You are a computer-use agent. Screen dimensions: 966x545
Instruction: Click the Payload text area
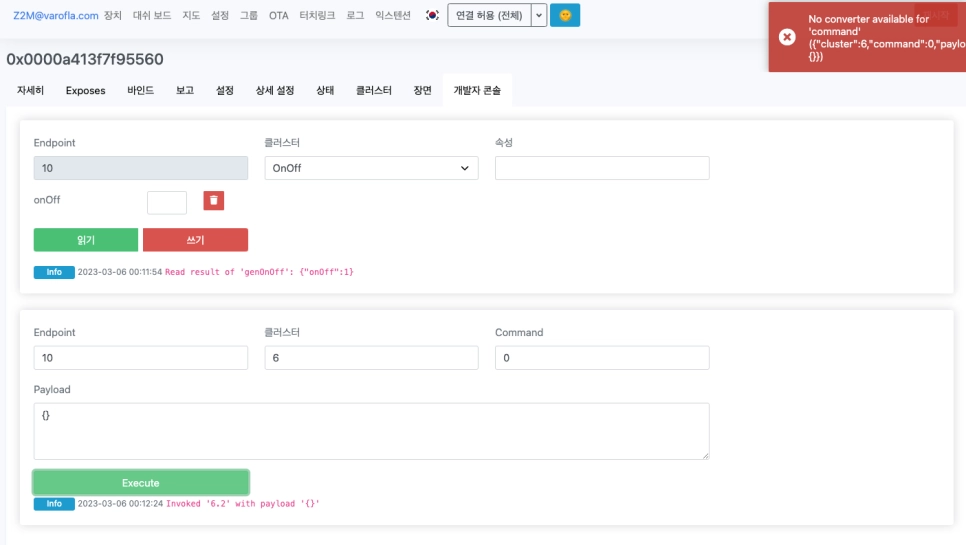pyautogui.click(x=371, y=431)
